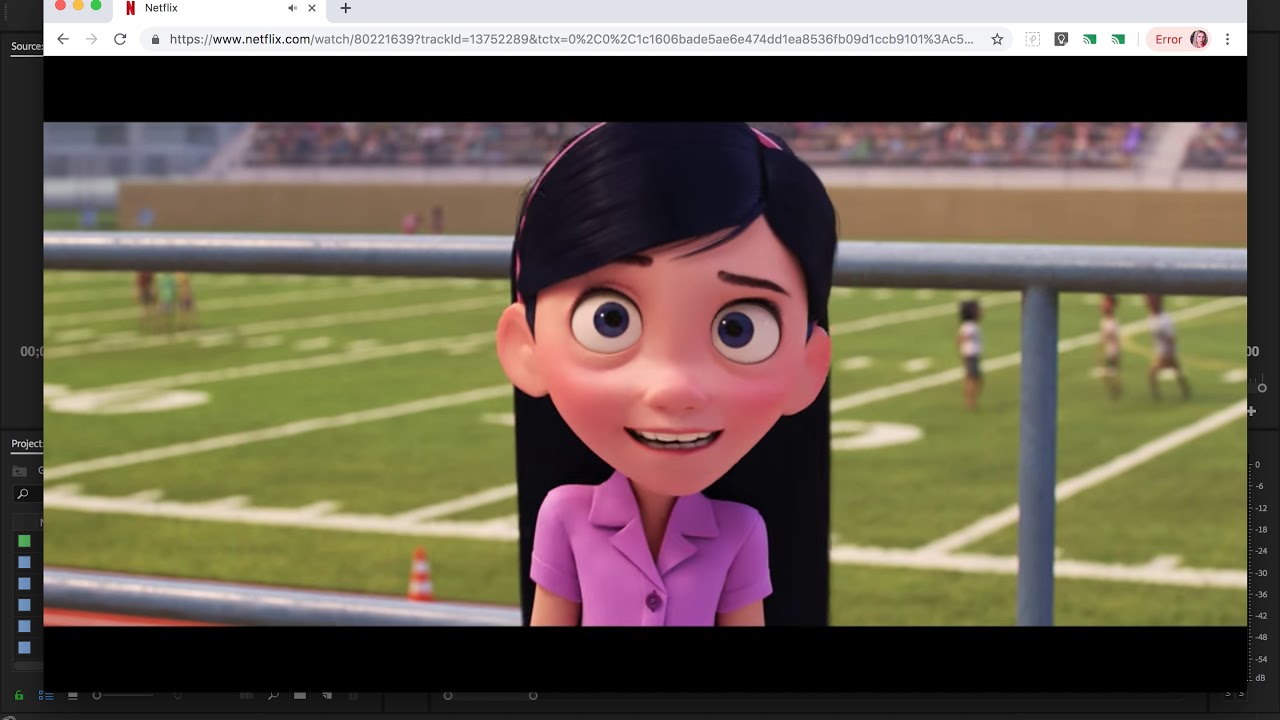Open Chrome's three-dot menu
The height and width of the screenshot is (720, 1280).
[x=1227, y=39]
